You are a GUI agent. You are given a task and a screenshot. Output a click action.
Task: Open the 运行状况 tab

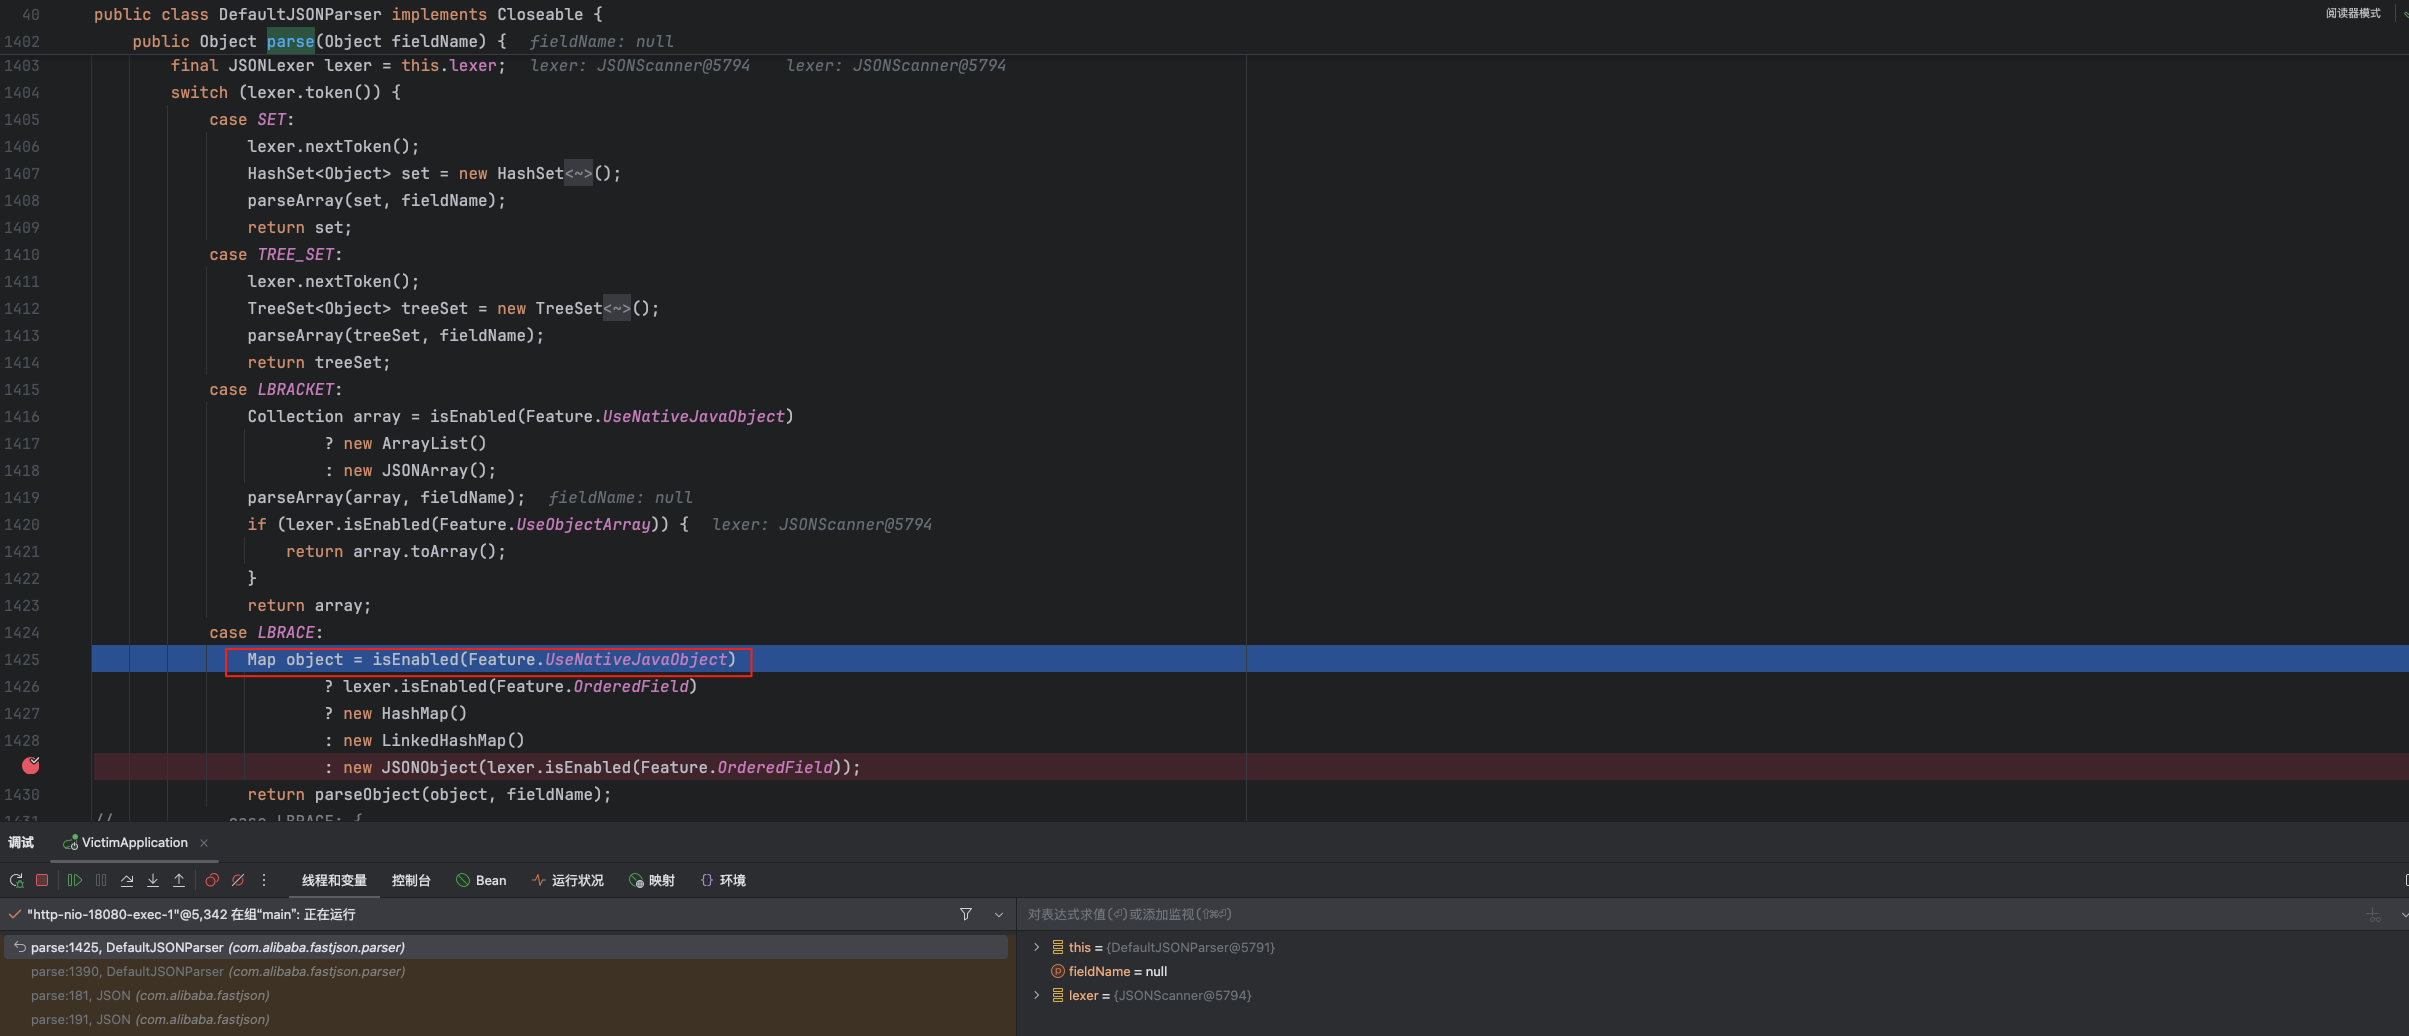(x=568, y=881)
